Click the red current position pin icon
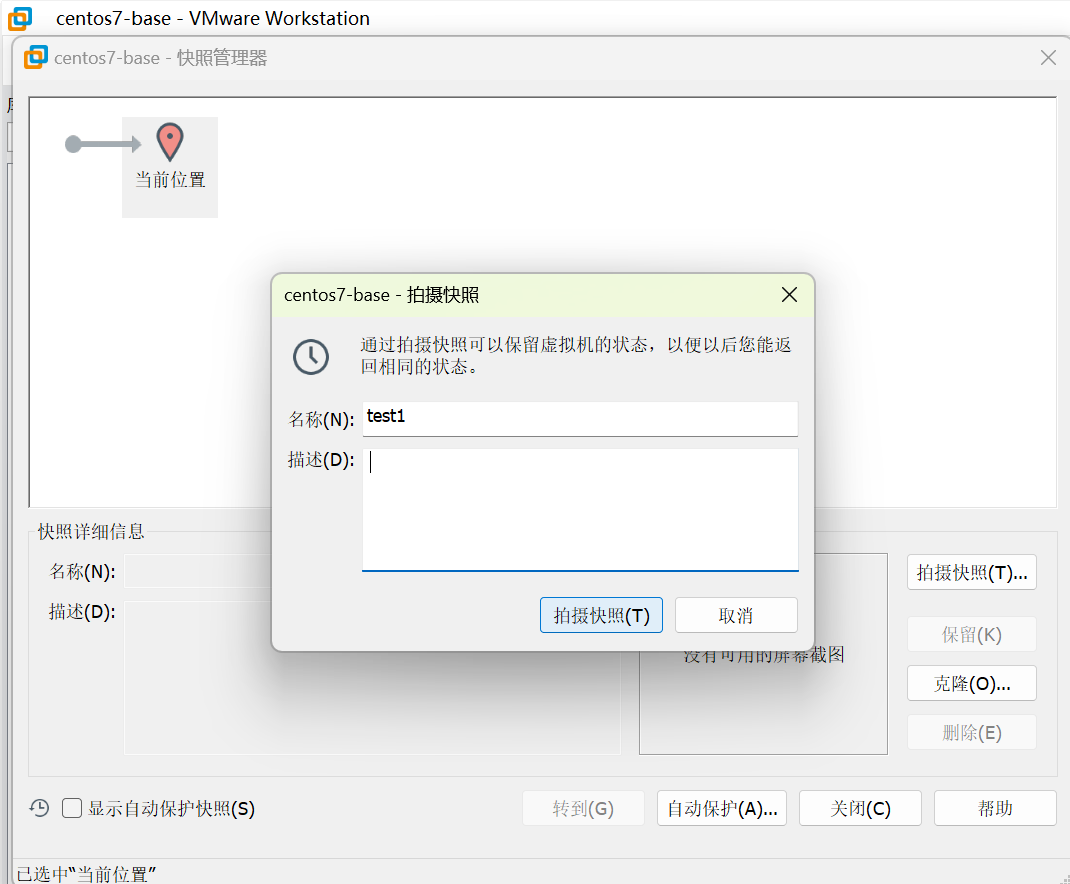 [170, 142]
